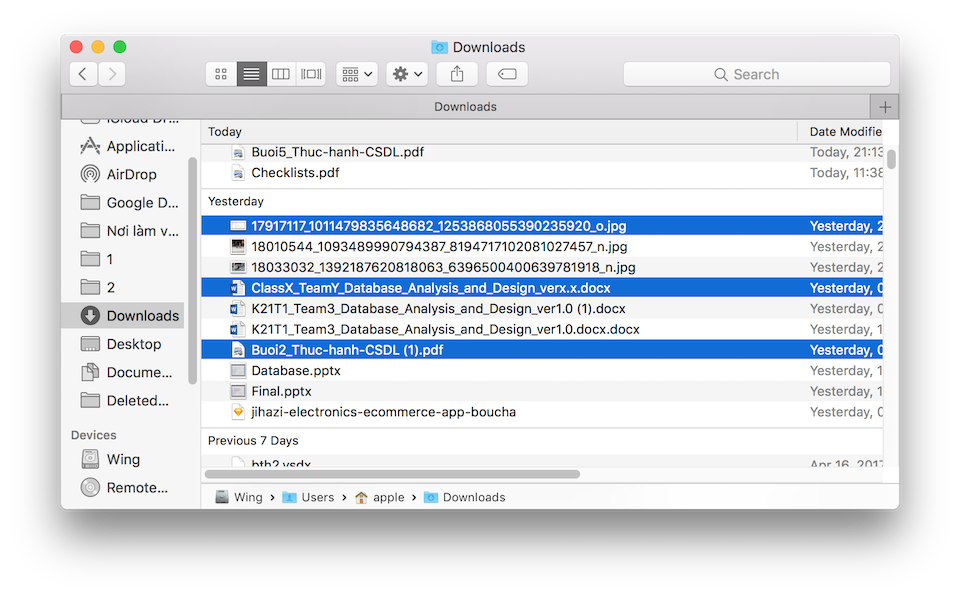Click the sidebar vertical scrollbar
The width and height of the screenshot is (960, 596).
coord(192,271)
